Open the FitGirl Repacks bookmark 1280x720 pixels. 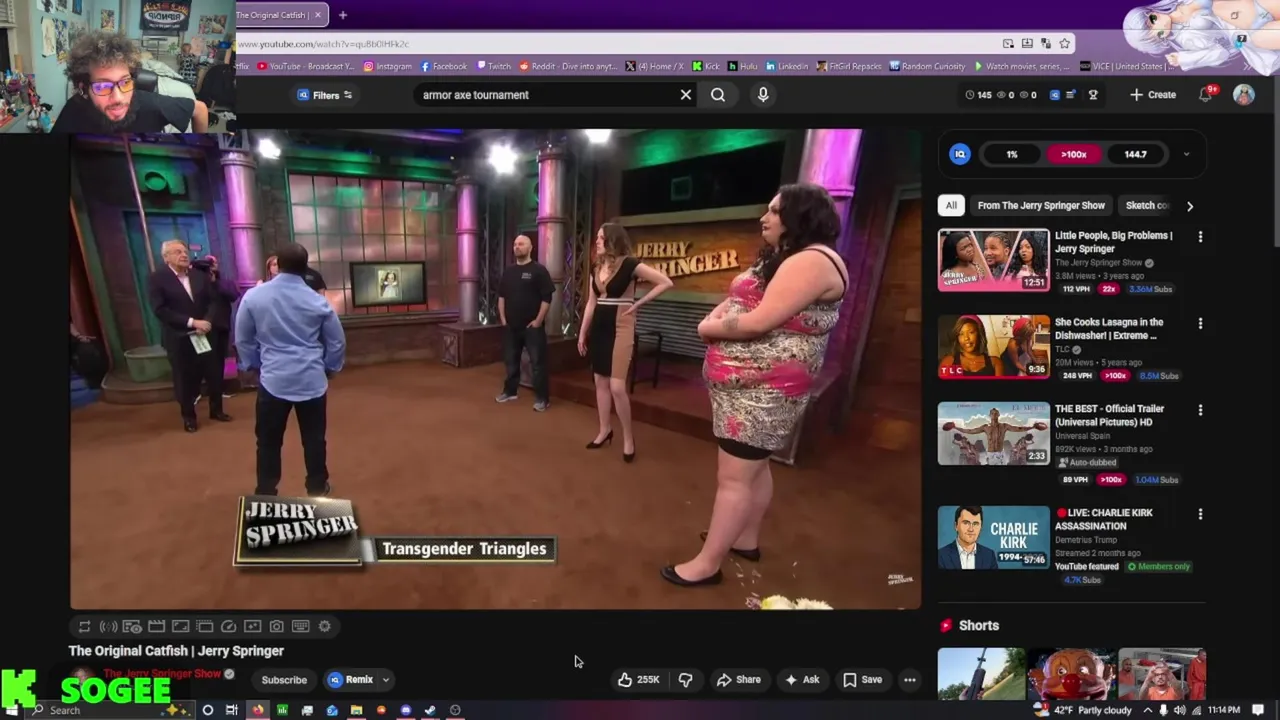point(849,66)
